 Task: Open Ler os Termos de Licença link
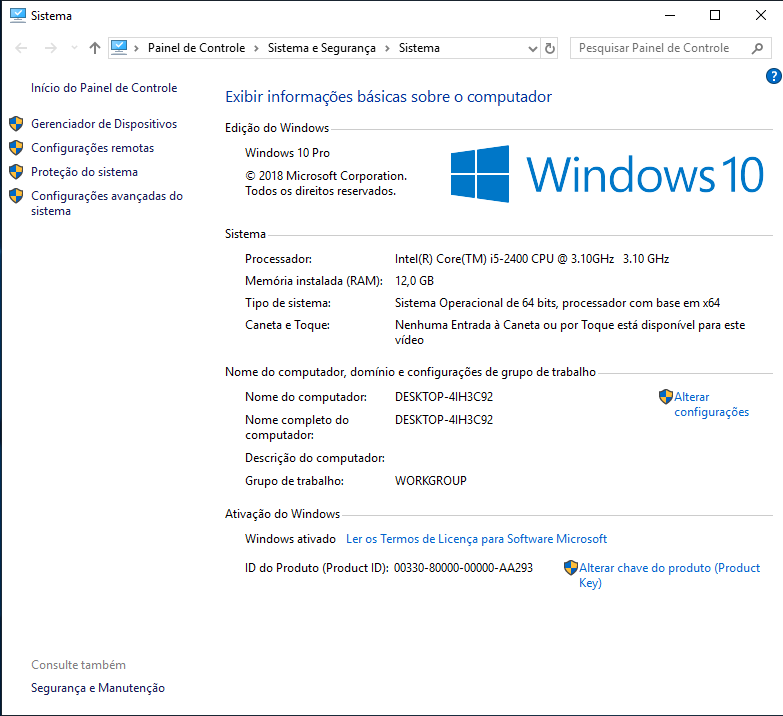tap(476, 539)
